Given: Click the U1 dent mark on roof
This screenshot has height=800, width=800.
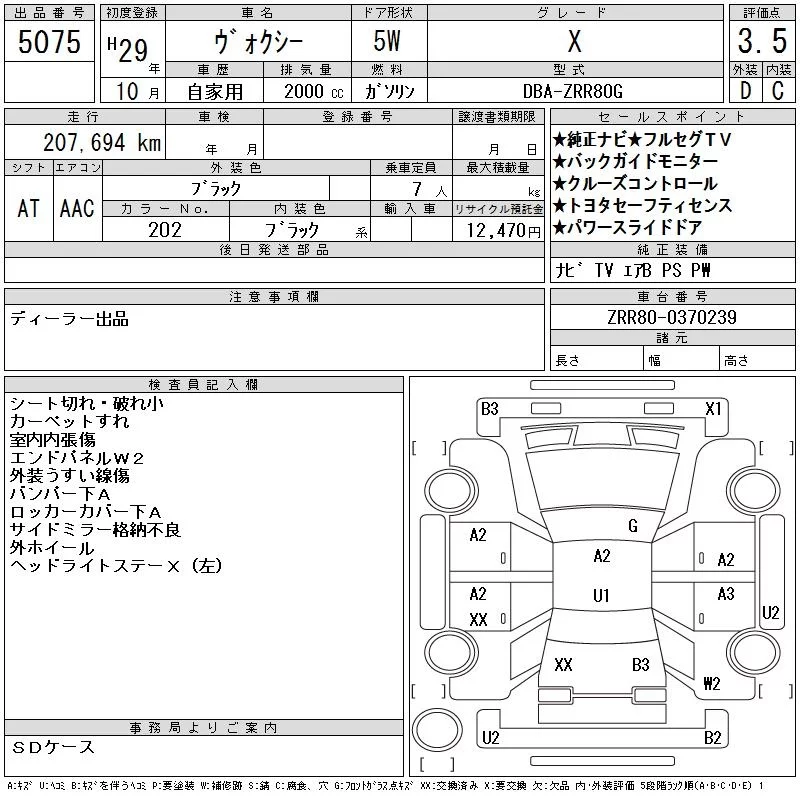Looking at the screenshot, I should pos(601,595).
